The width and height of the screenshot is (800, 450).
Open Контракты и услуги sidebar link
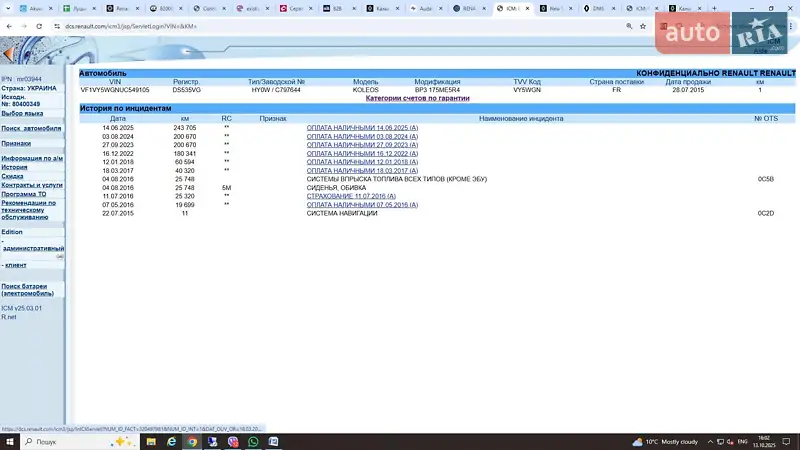(x=32, y=185)
